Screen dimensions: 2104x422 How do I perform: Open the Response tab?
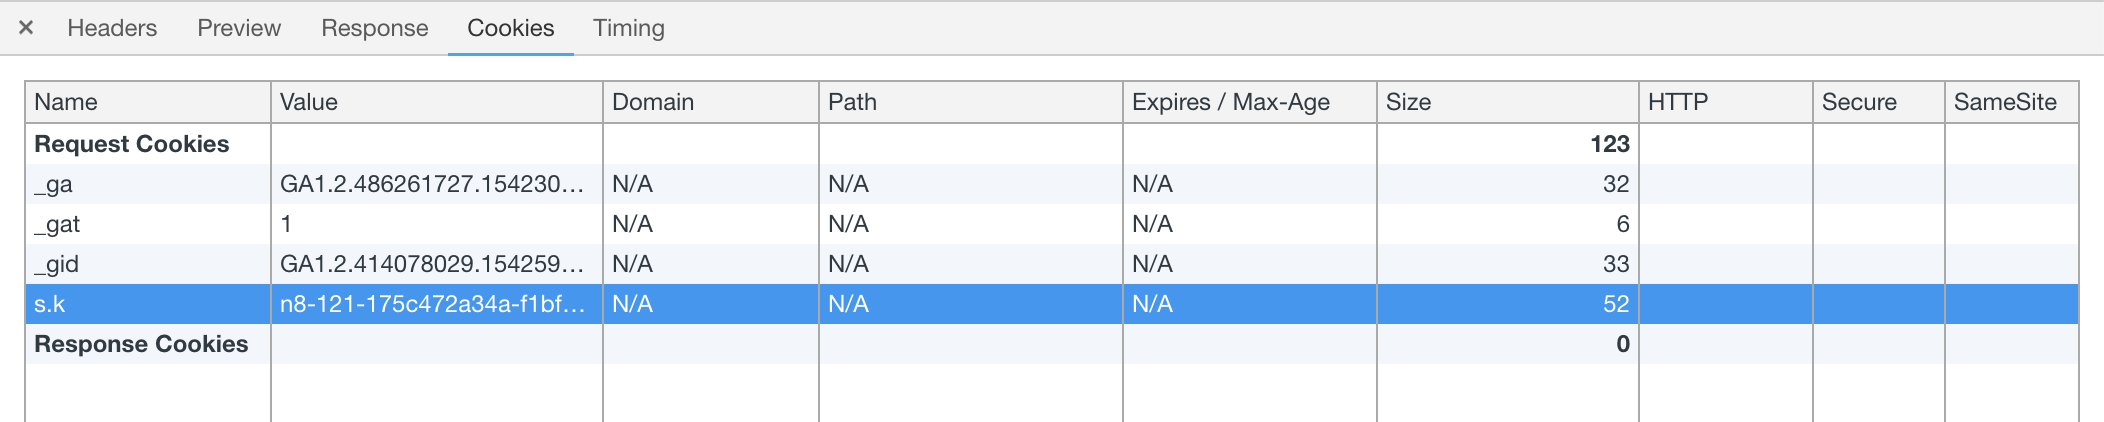click(375, 28)
